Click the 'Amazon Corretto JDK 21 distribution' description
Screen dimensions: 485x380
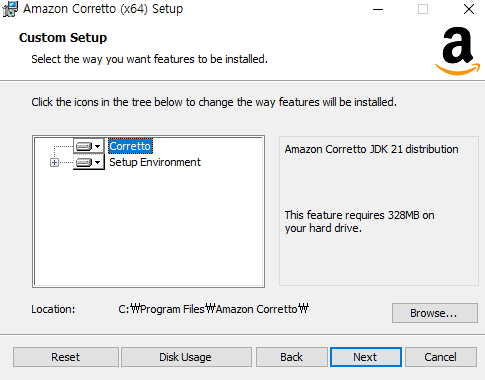[371, 149]
